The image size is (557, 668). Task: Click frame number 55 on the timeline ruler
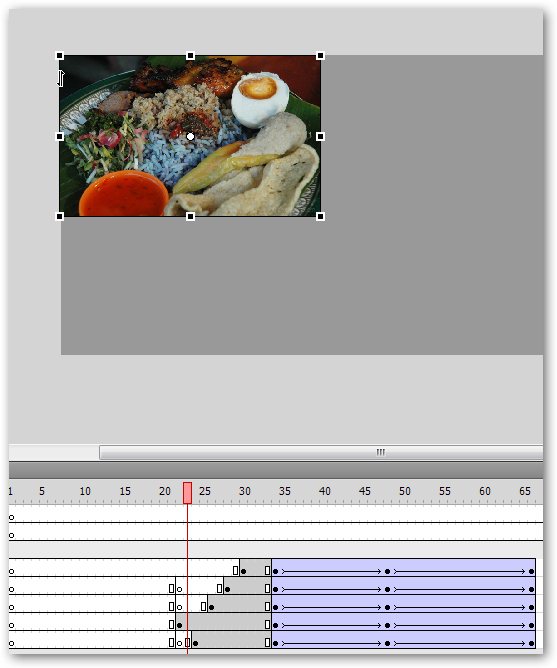click(x=445, y=491)
